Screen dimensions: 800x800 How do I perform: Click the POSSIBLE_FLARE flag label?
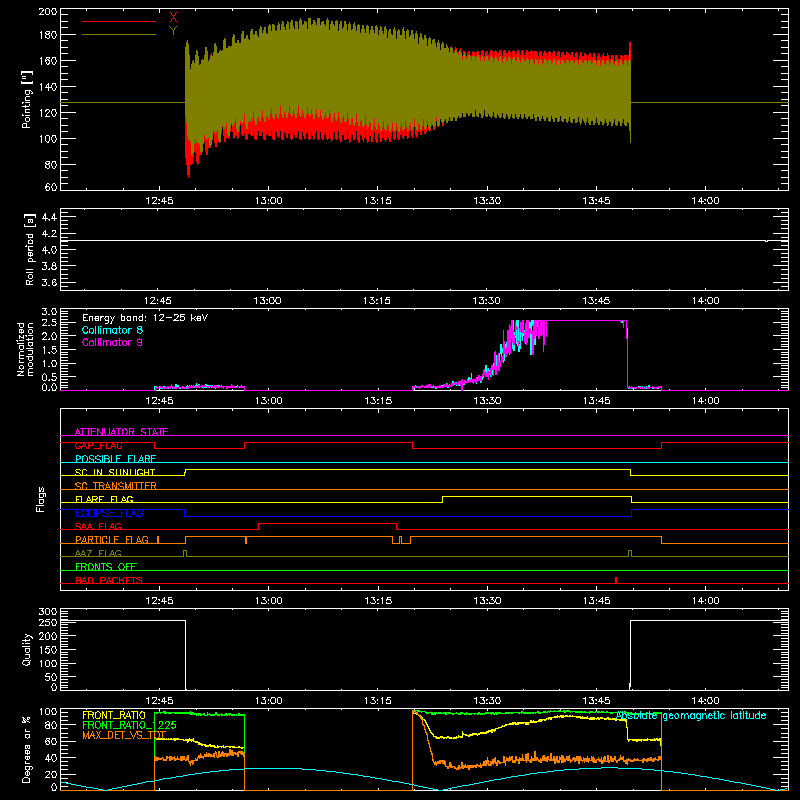click(115, 459)
